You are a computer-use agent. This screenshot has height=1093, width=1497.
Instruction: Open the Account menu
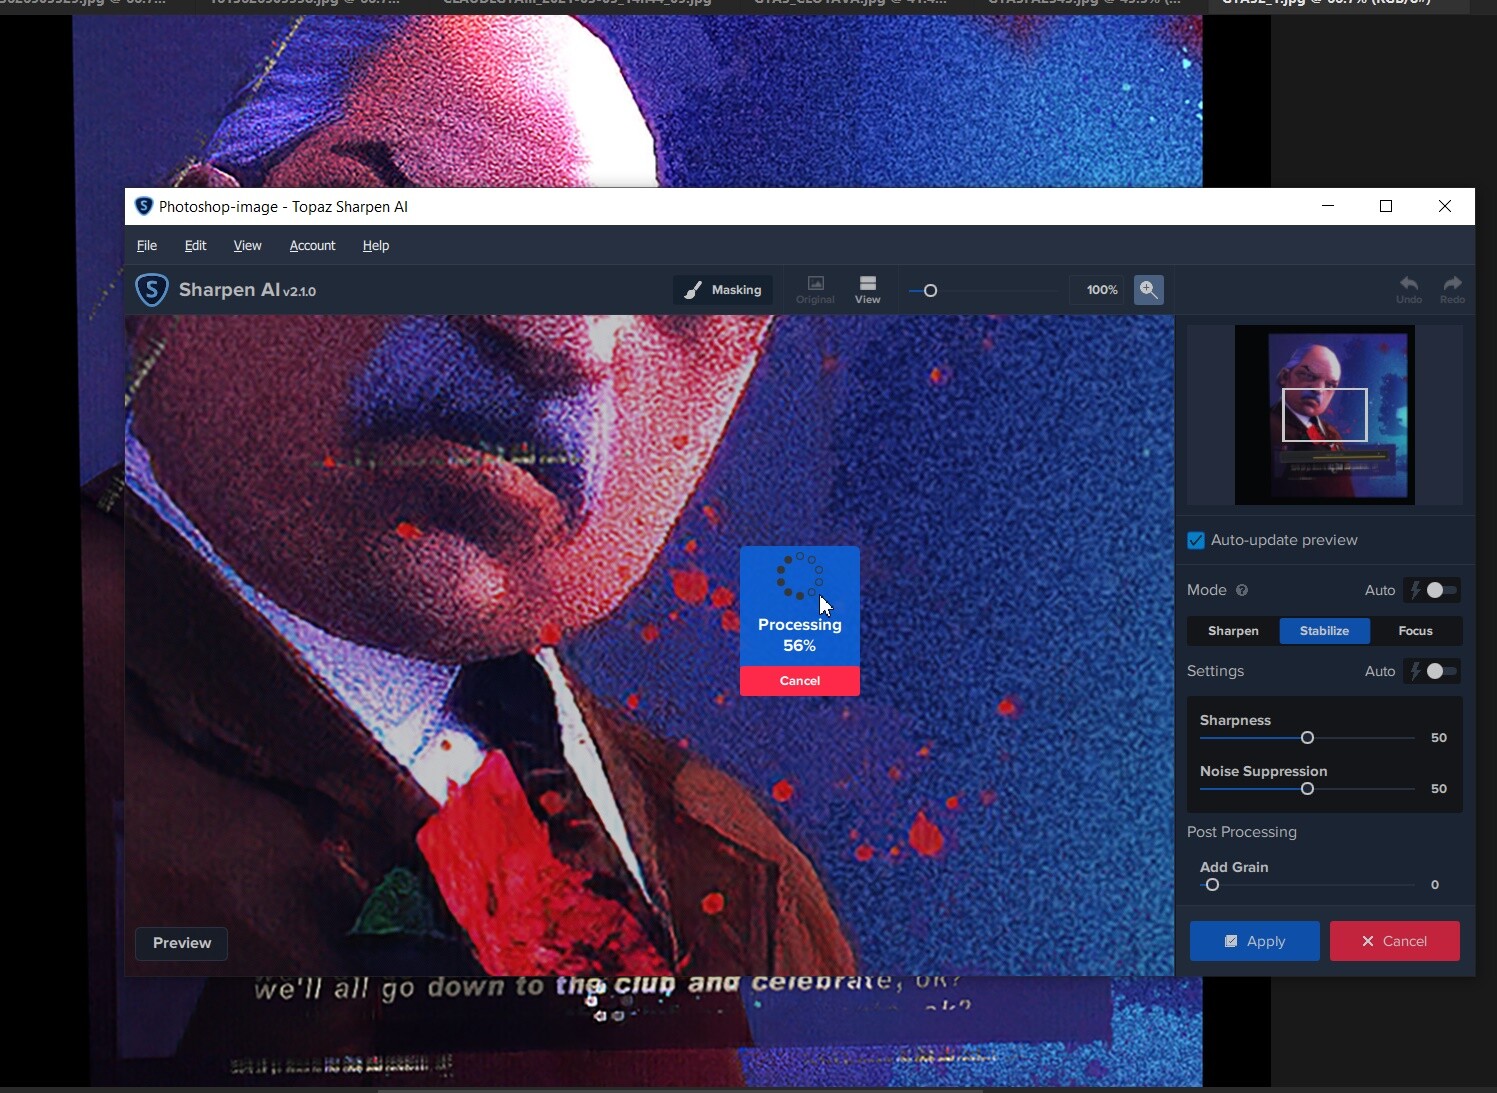312,245
